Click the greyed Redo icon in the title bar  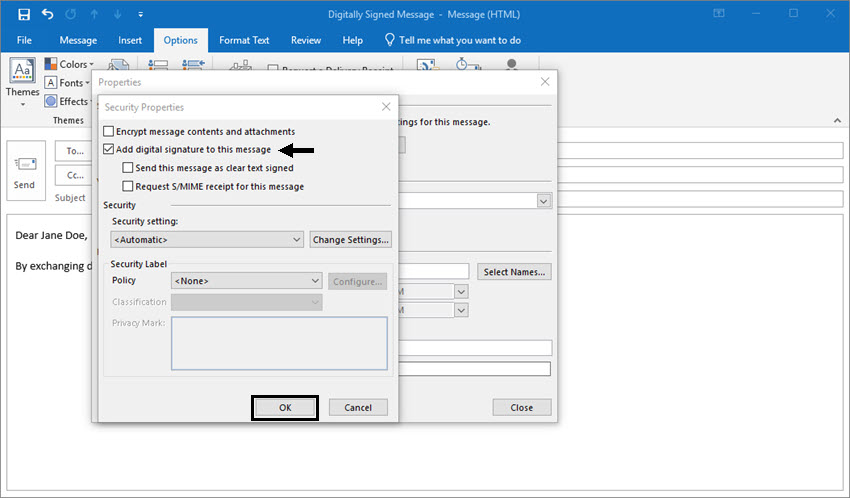point(71,14)
